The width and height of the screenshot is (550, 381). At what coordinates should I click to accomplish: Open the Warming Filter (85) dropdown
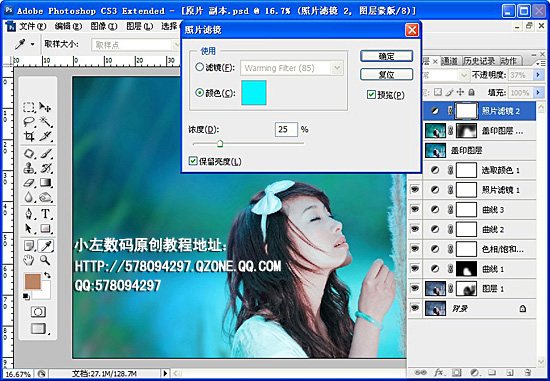coord(337,68)
